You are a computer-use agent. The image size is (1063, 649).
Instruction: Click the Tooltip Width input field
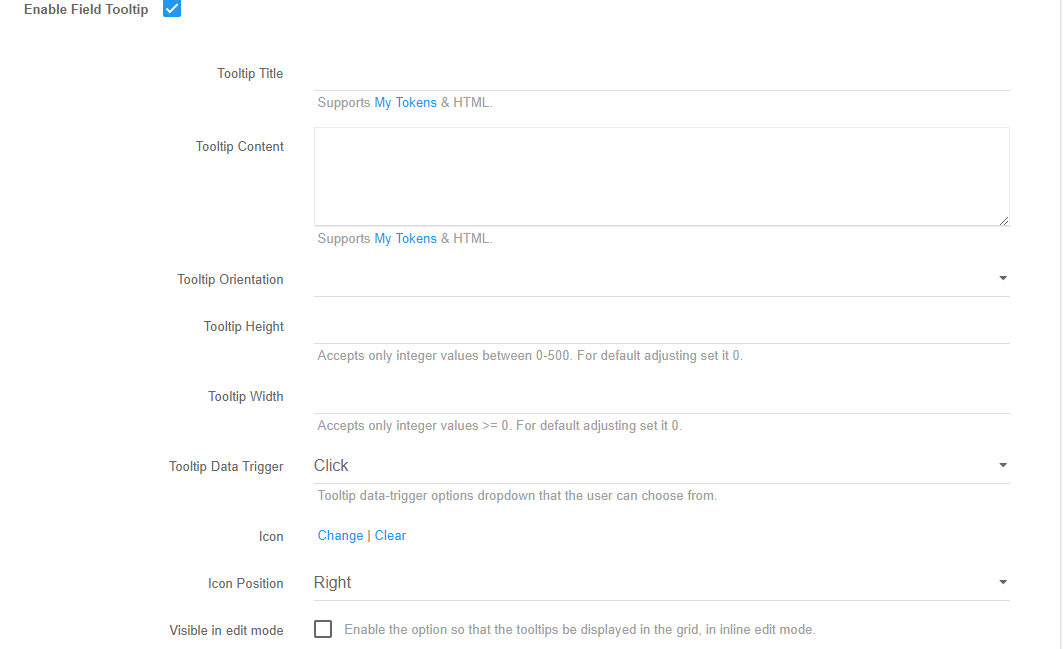(660, 396)
